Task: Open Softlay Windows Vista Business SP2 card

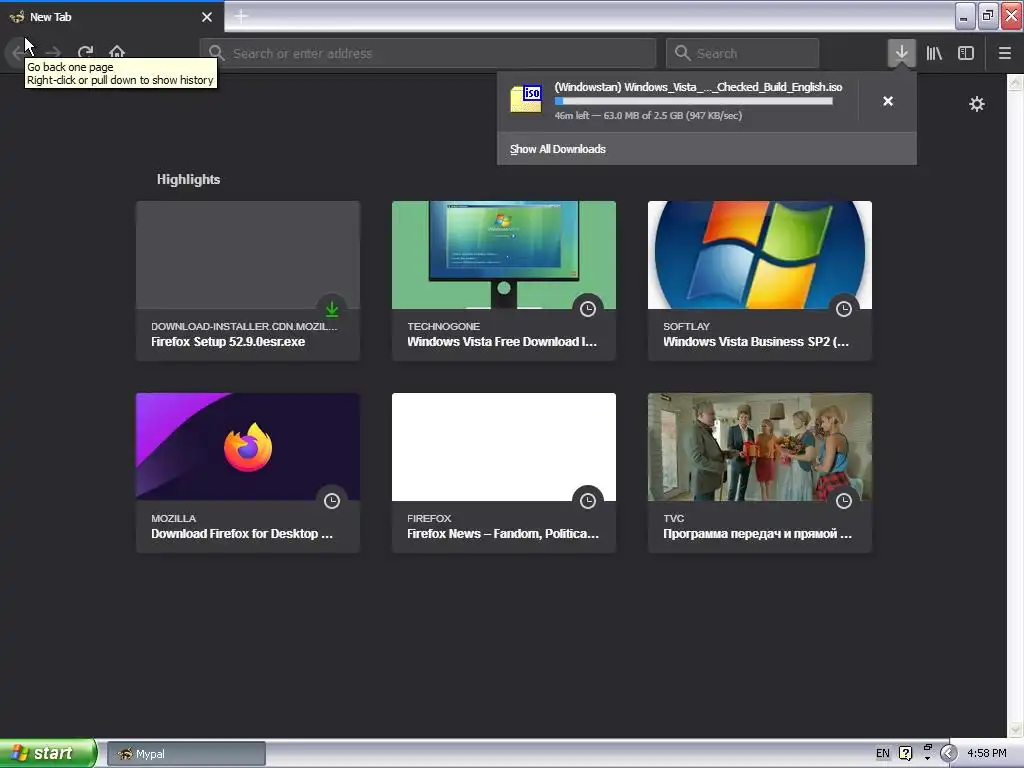Action: click(x=760, y=281)
